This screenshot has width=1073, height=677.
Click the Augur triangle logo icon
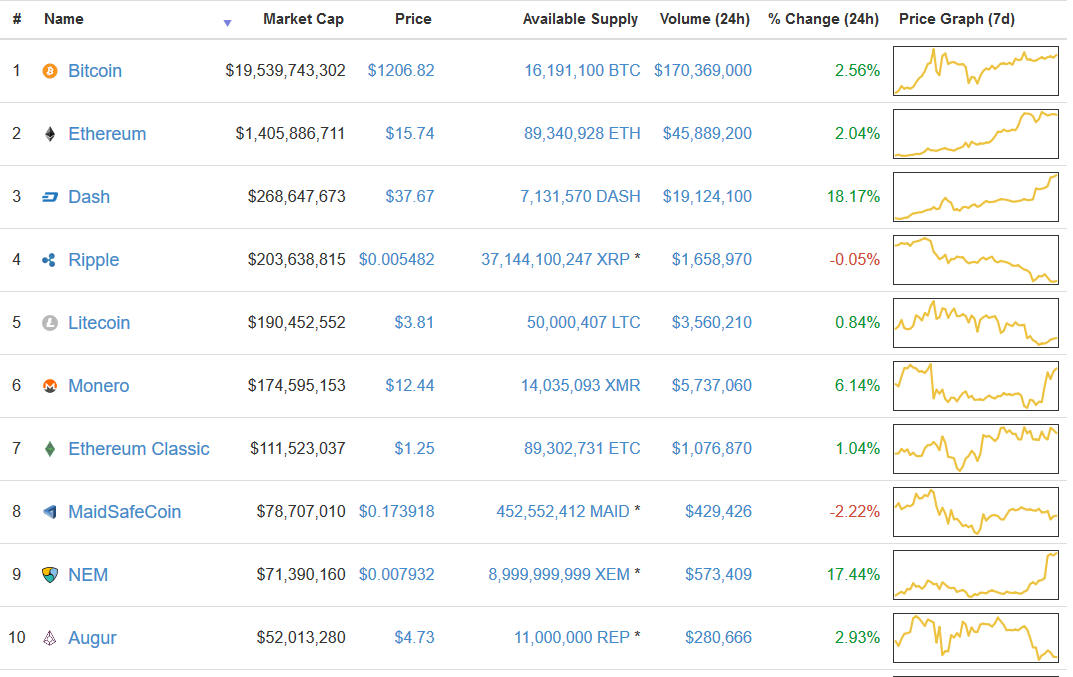[50, 638]
